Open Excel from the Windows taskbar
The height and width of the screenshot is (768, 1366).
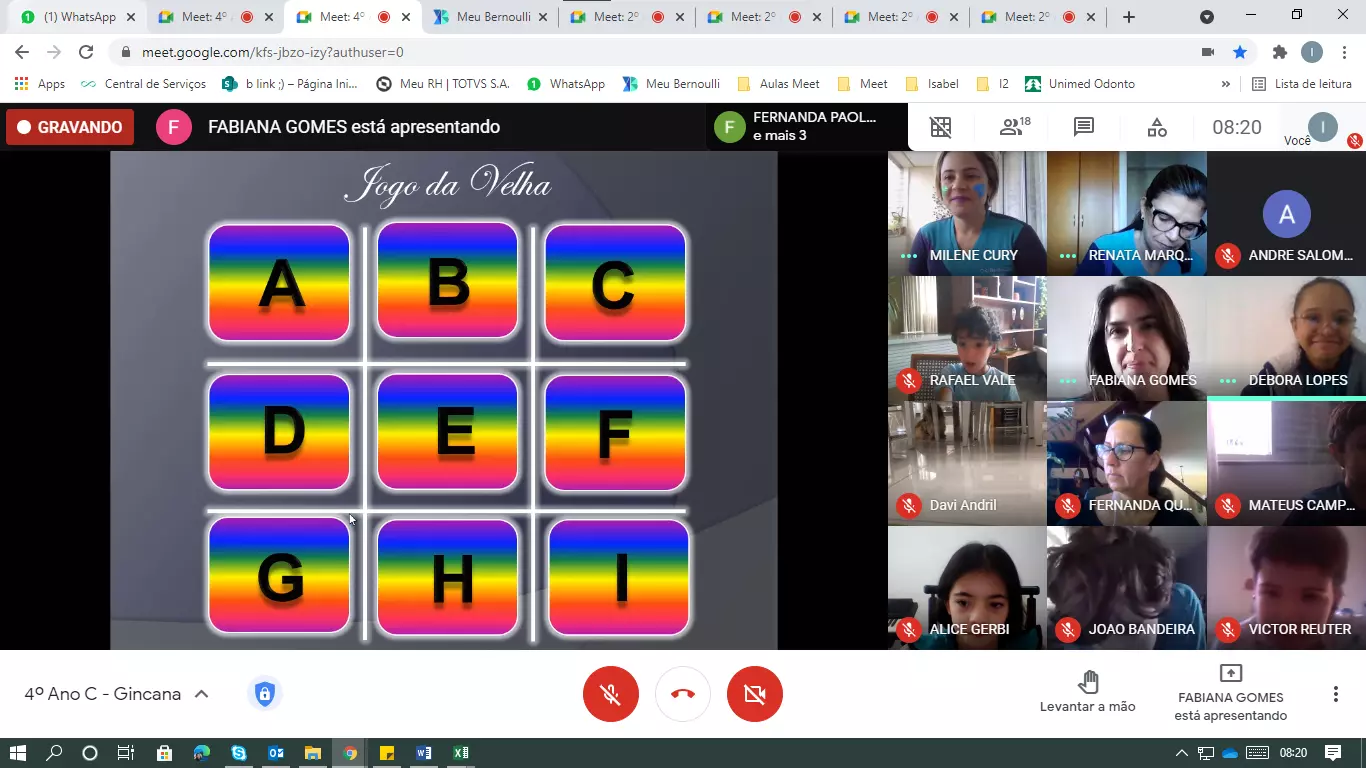pyautogui.click(x=460, y=753)
